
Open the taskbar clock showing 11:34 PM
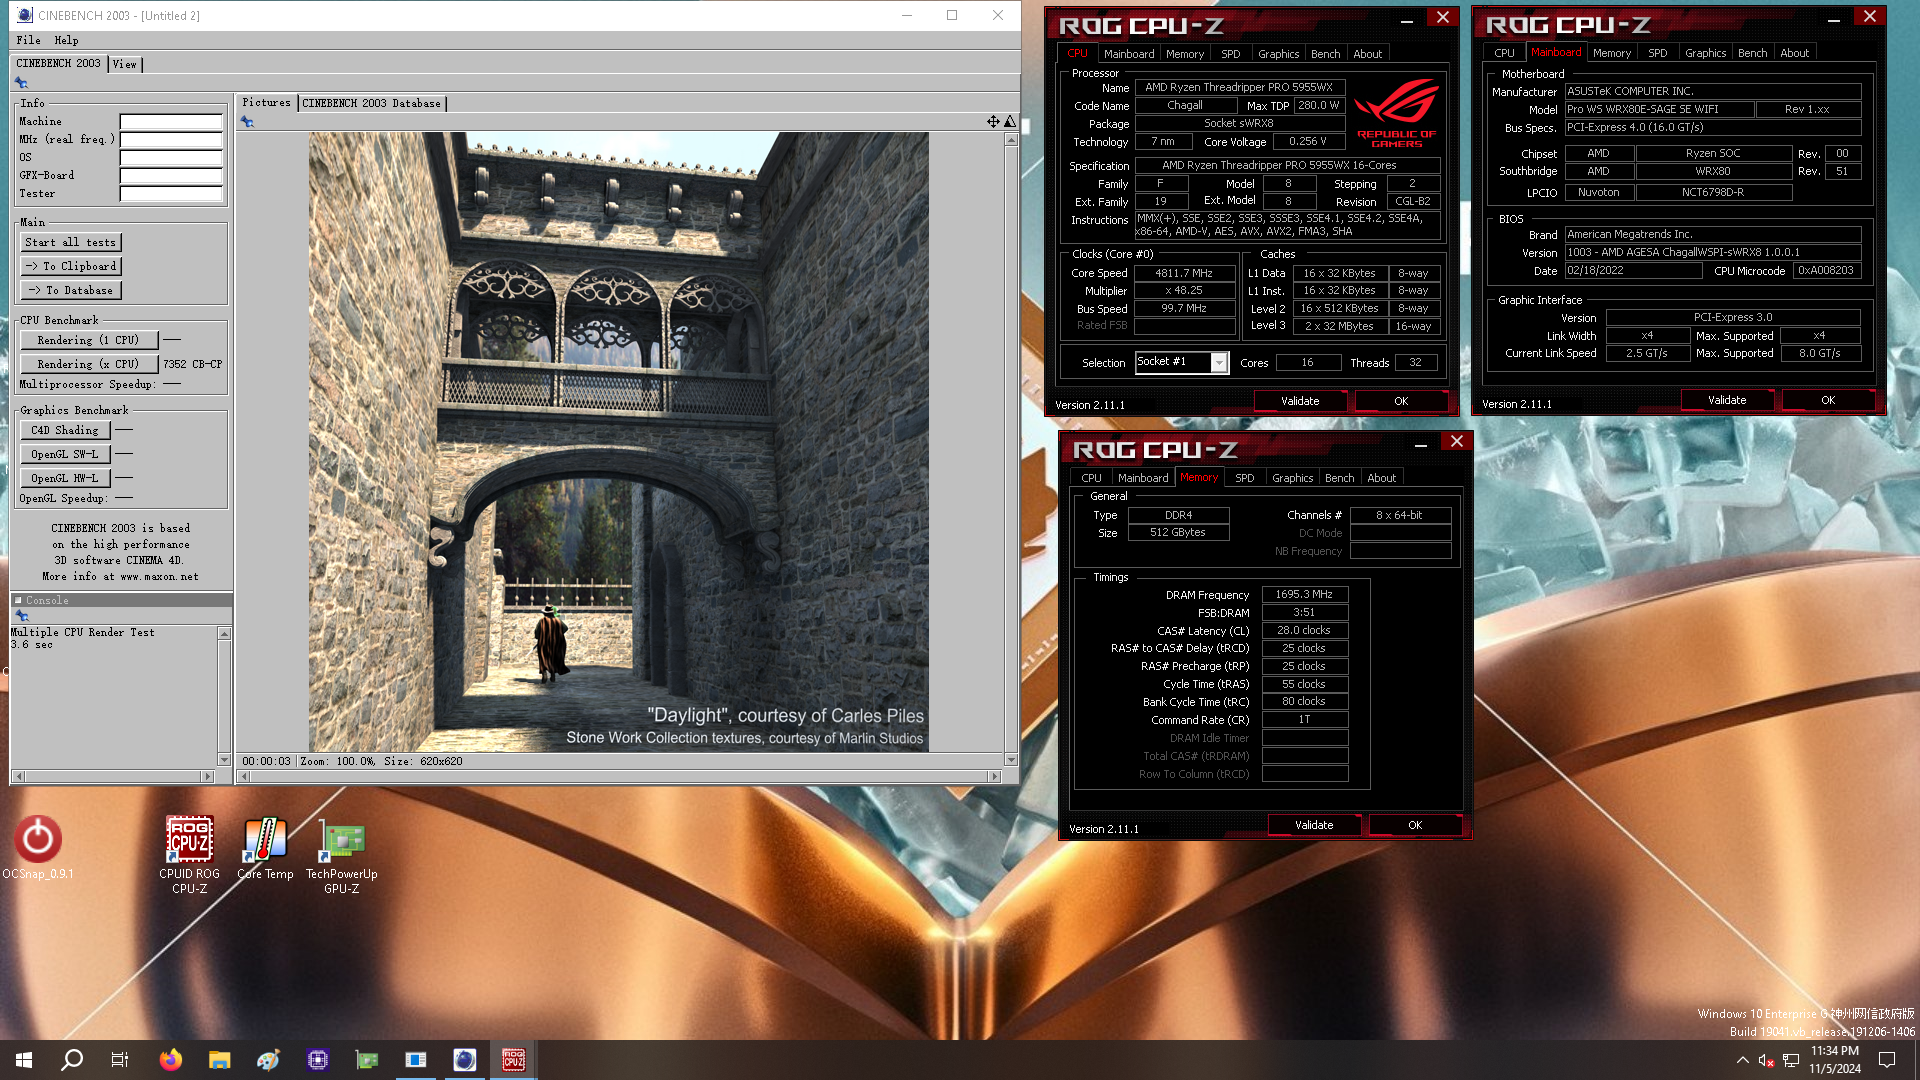1835,1060
